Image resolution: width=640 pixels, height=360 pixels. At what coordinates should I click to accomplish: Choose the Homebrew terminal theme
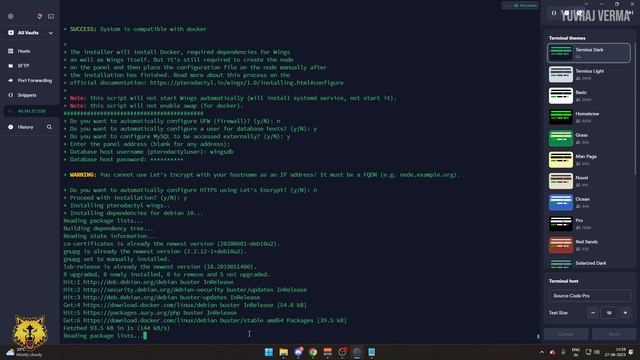pos(589,117)
